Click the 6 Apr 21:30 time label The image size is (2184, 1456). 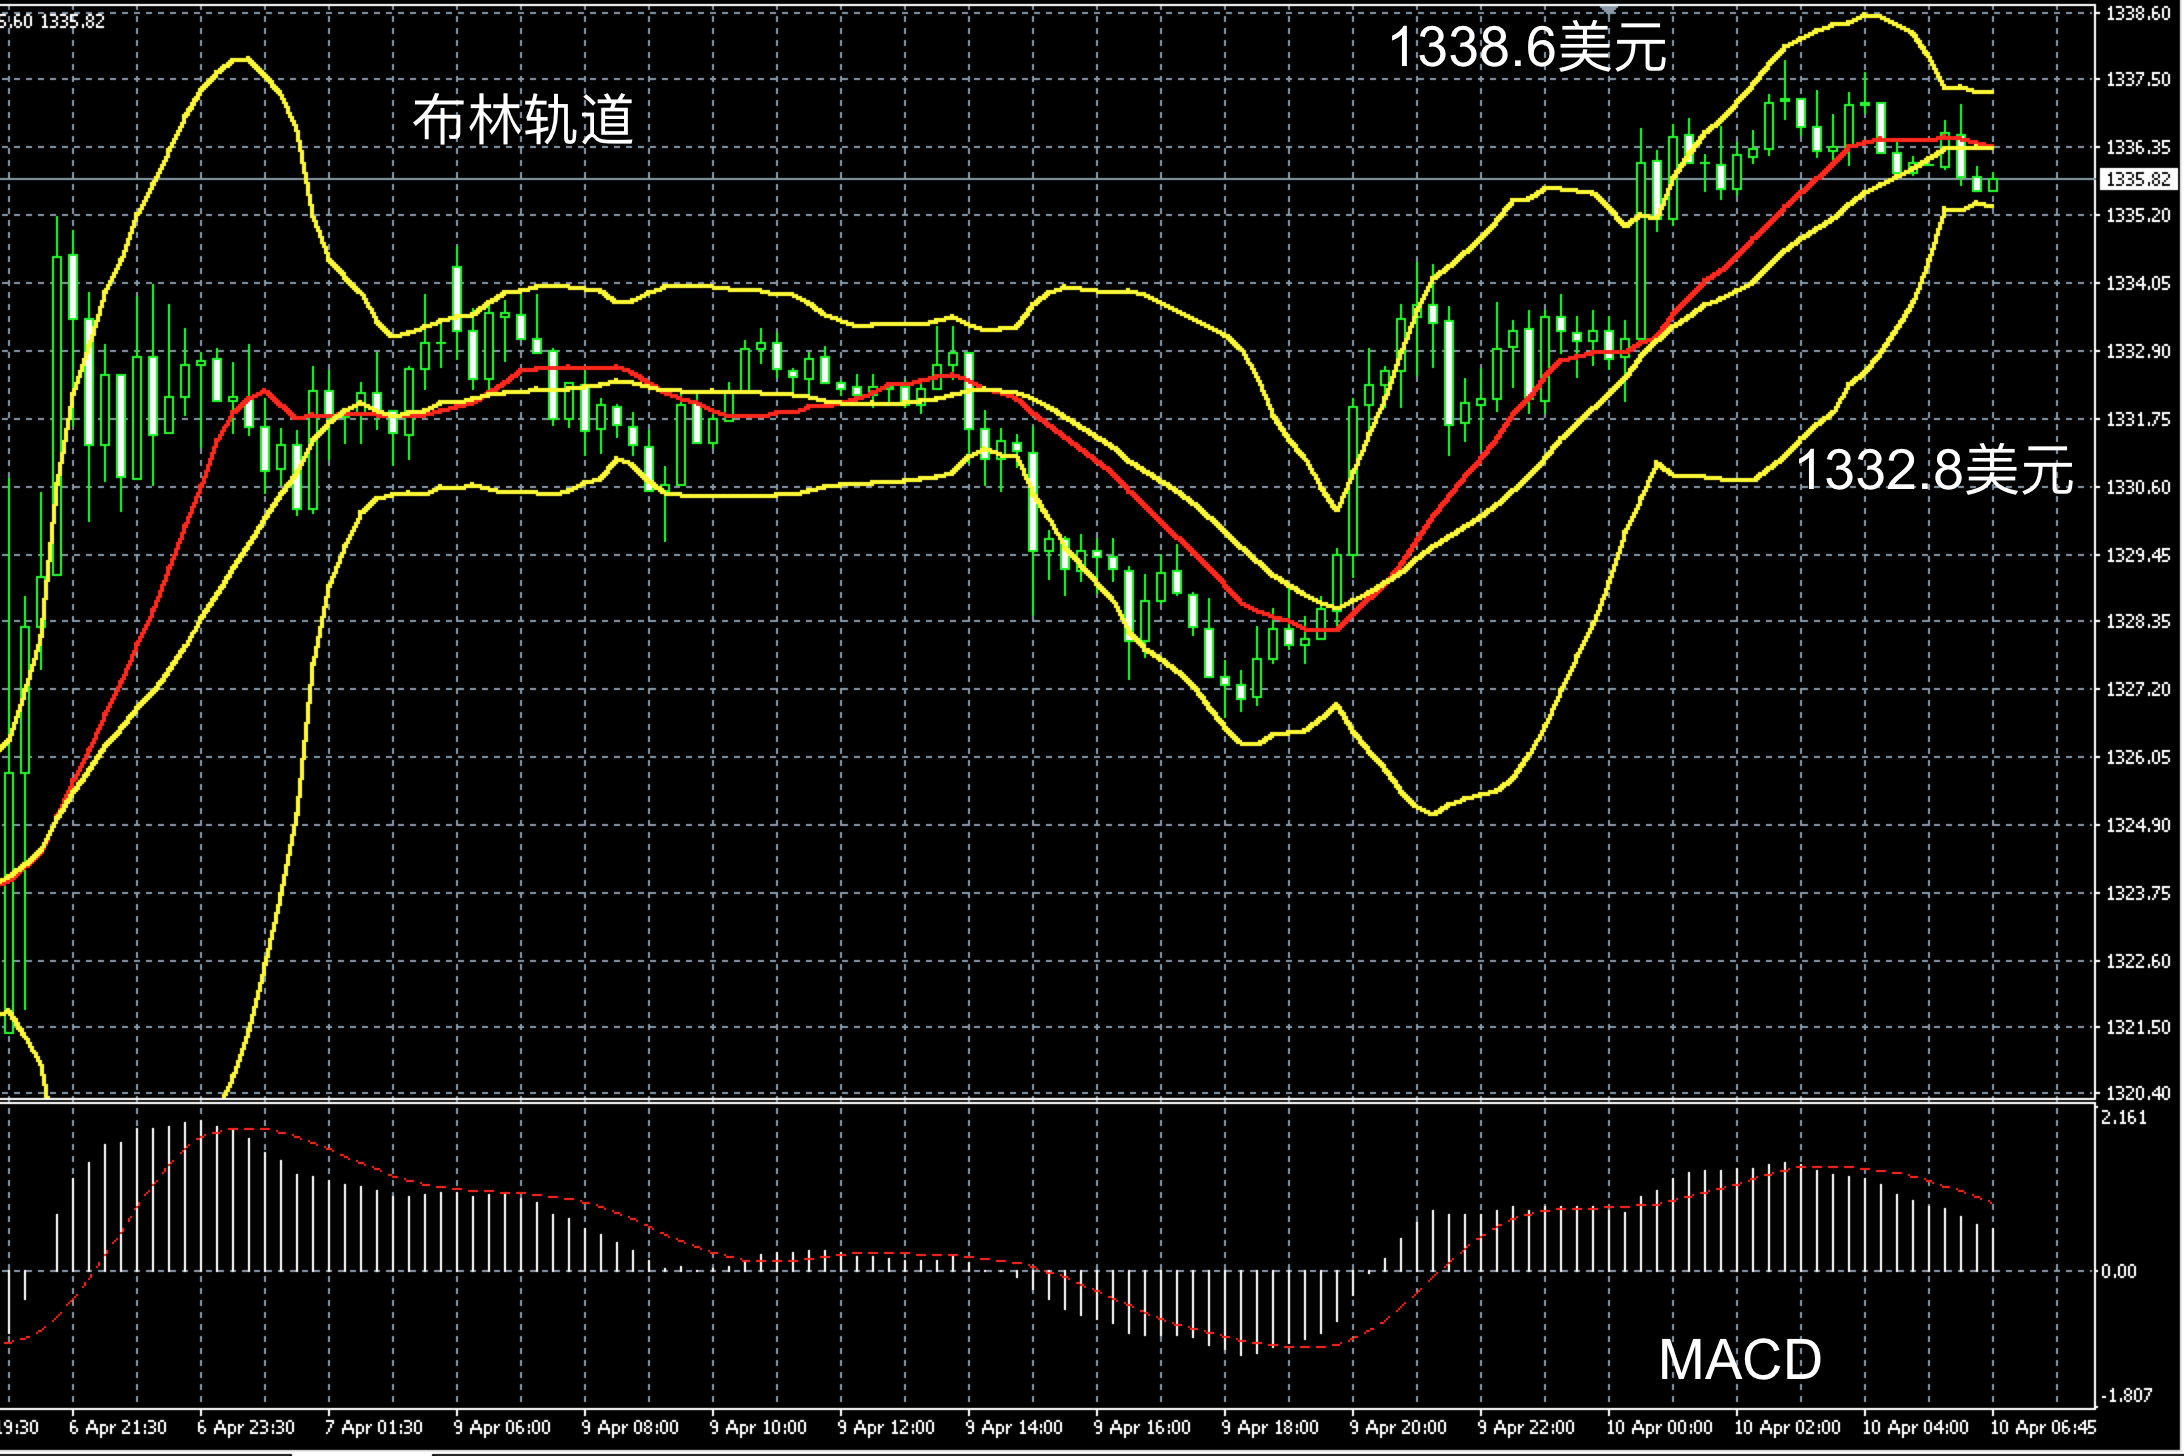117,1428
